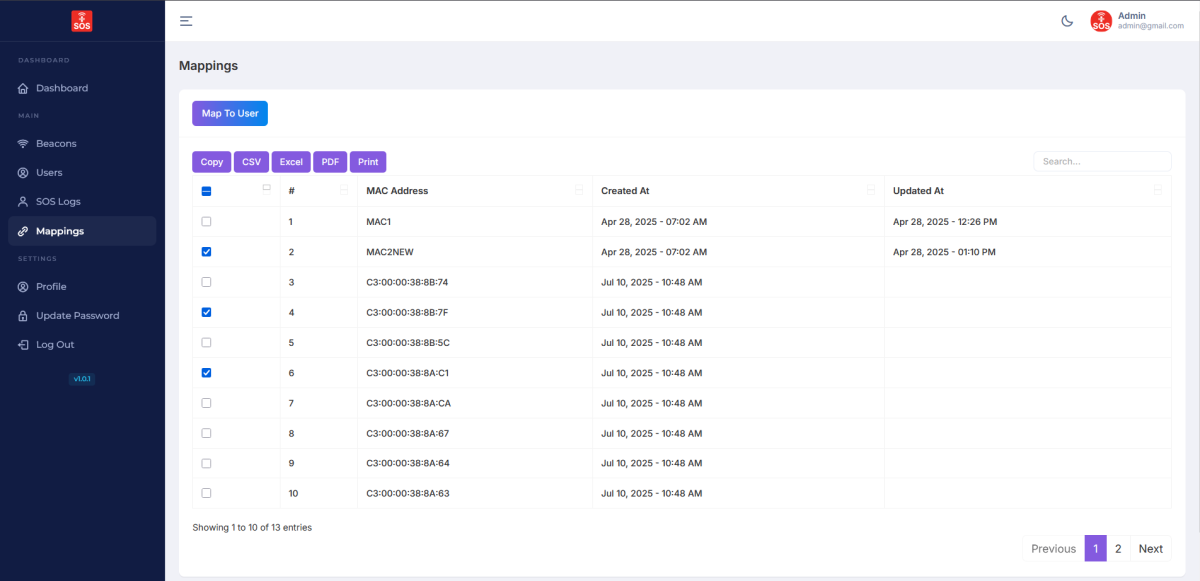Open the Admin profile avatar

[x=1101, y=21]
